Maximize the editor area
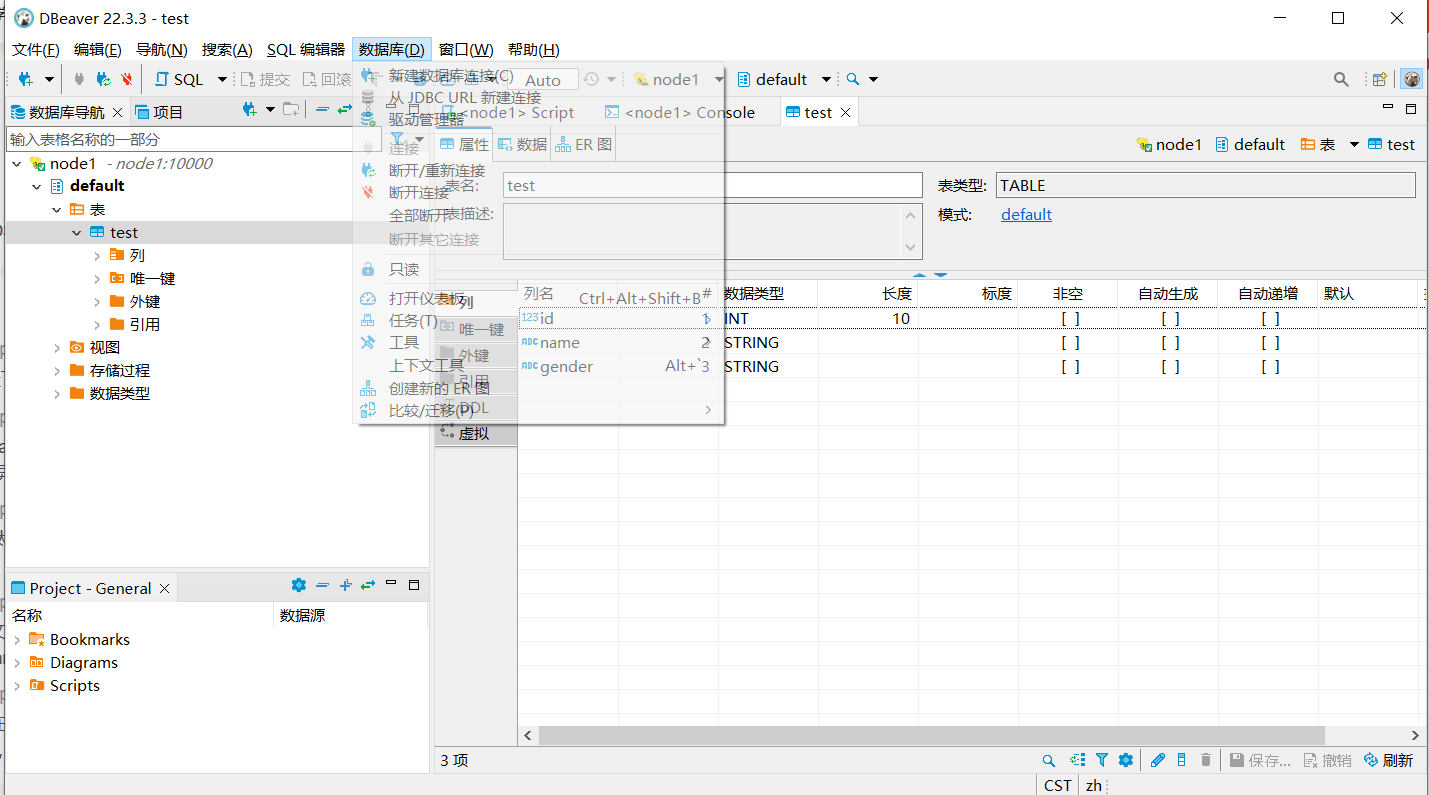This screenshot has width=1429, height=795. point(1411,109)
